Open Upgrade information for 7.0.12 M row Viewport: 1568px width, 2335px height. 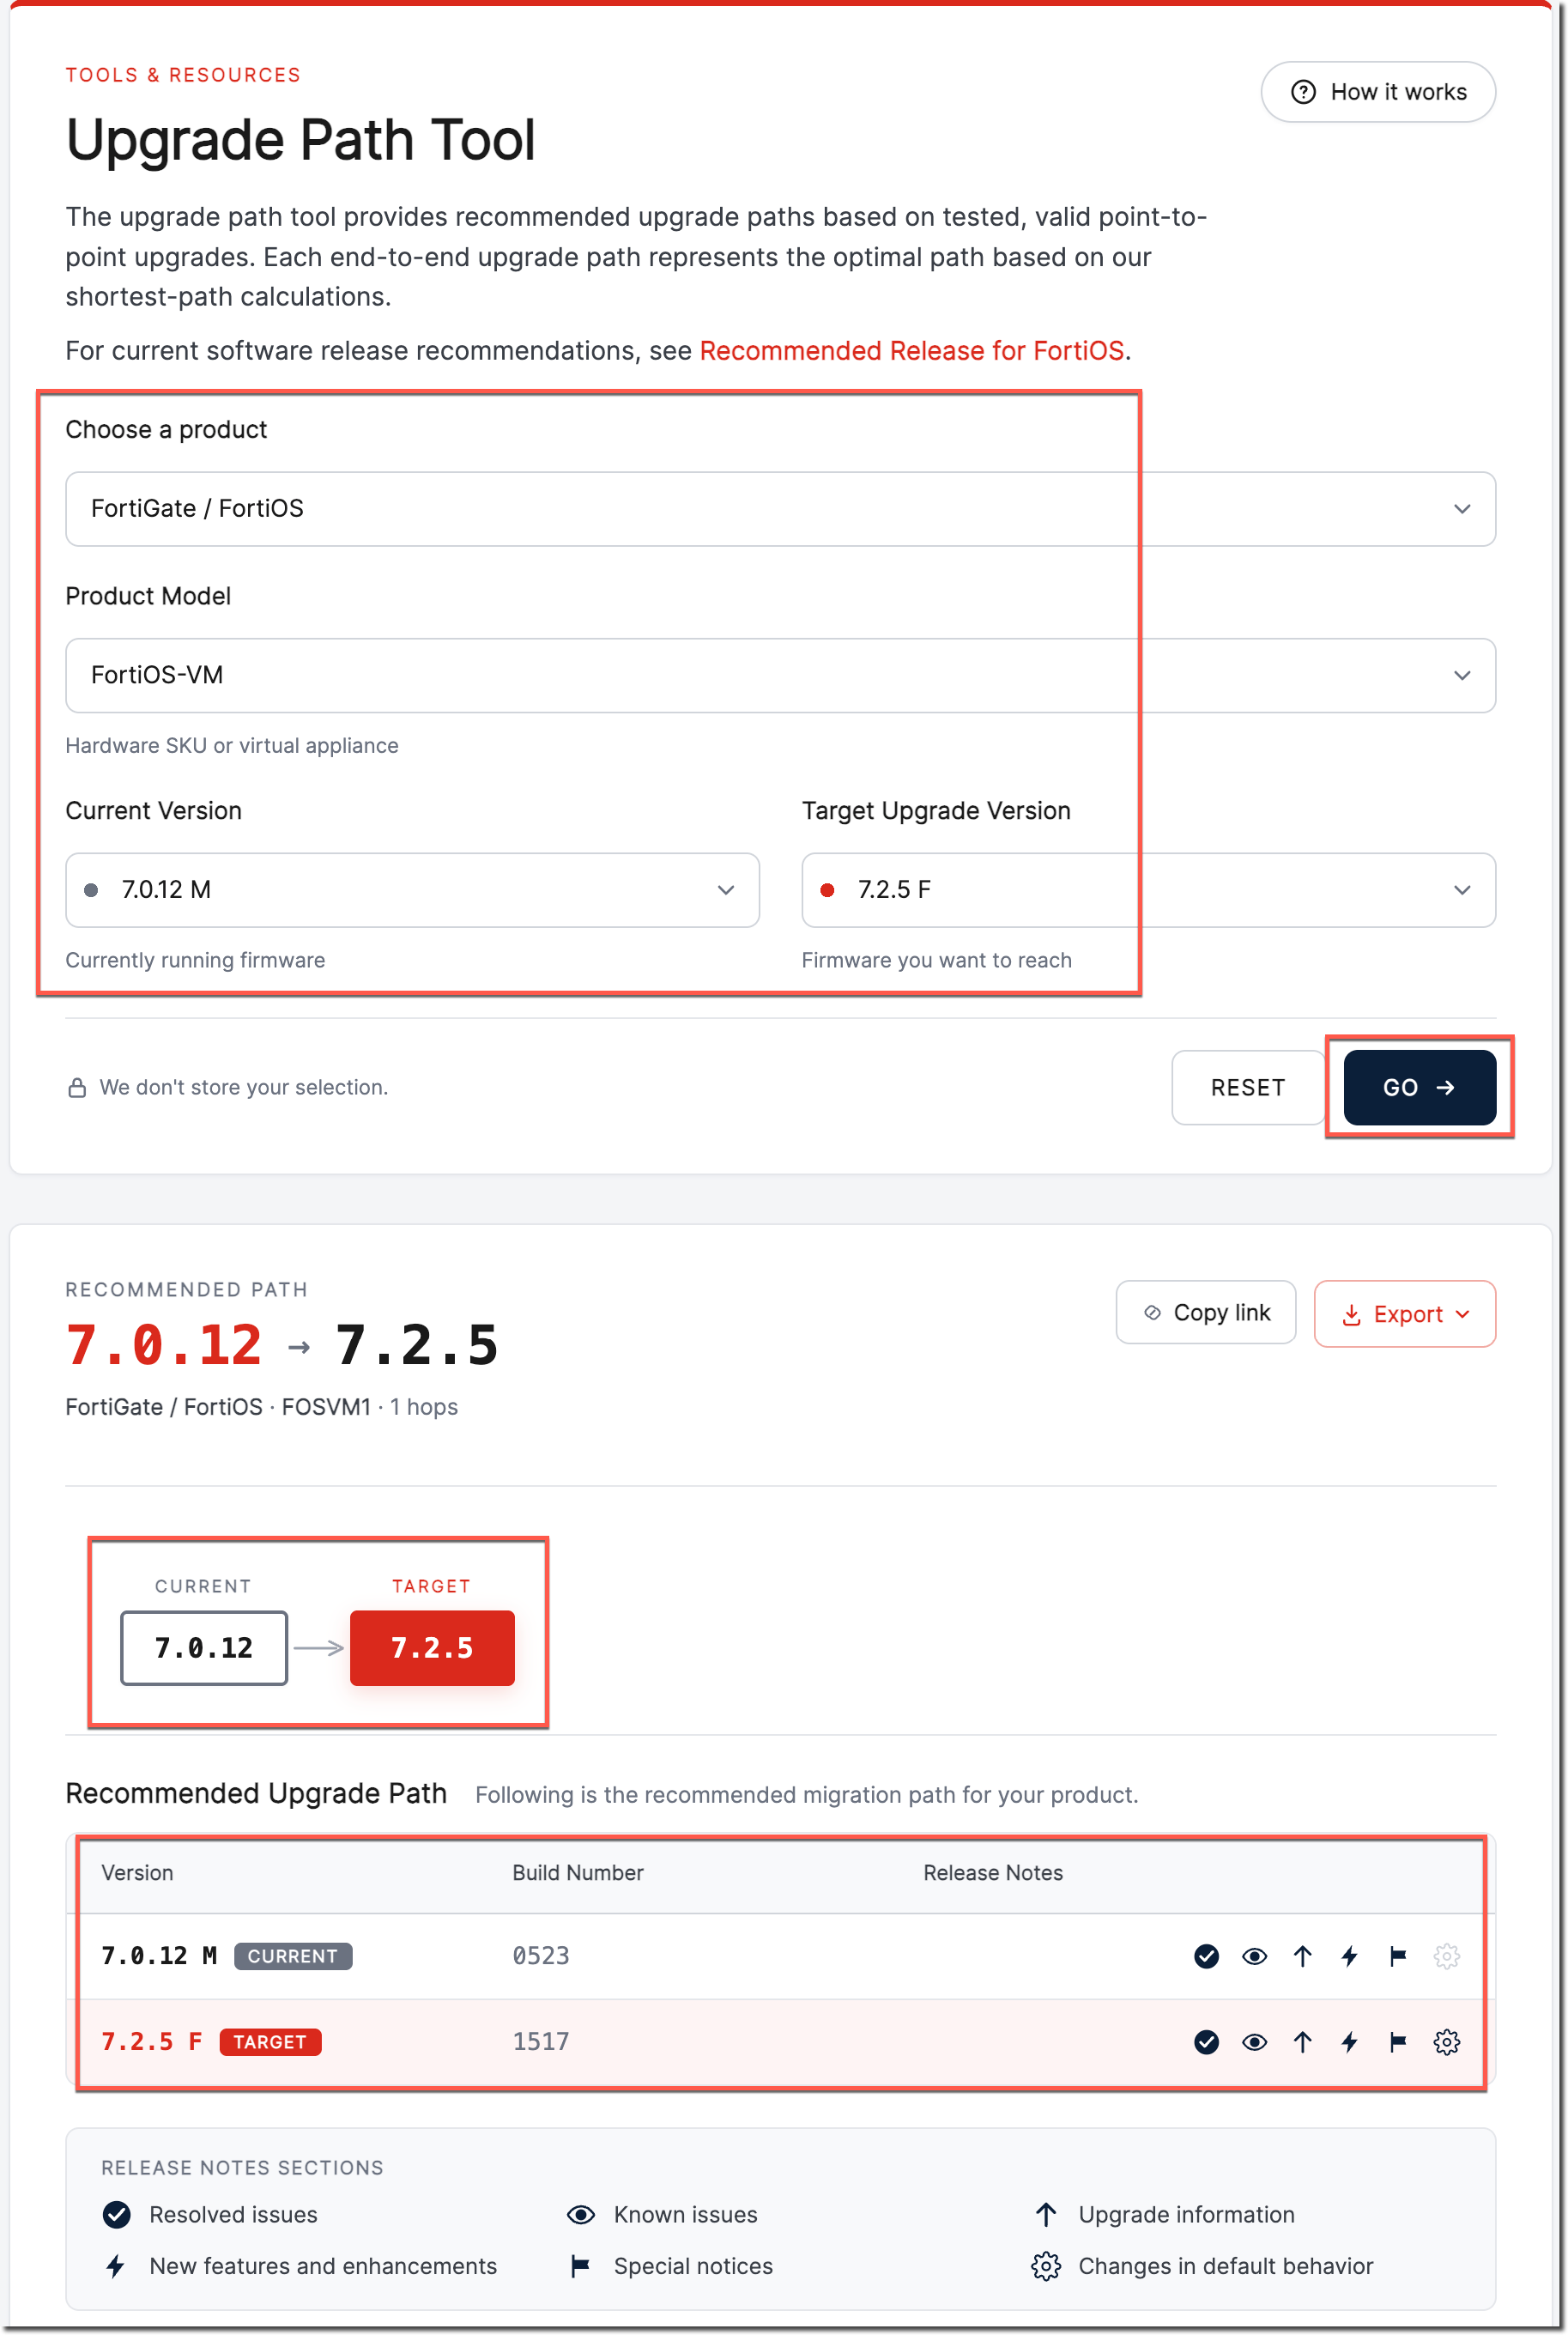1302,1956
